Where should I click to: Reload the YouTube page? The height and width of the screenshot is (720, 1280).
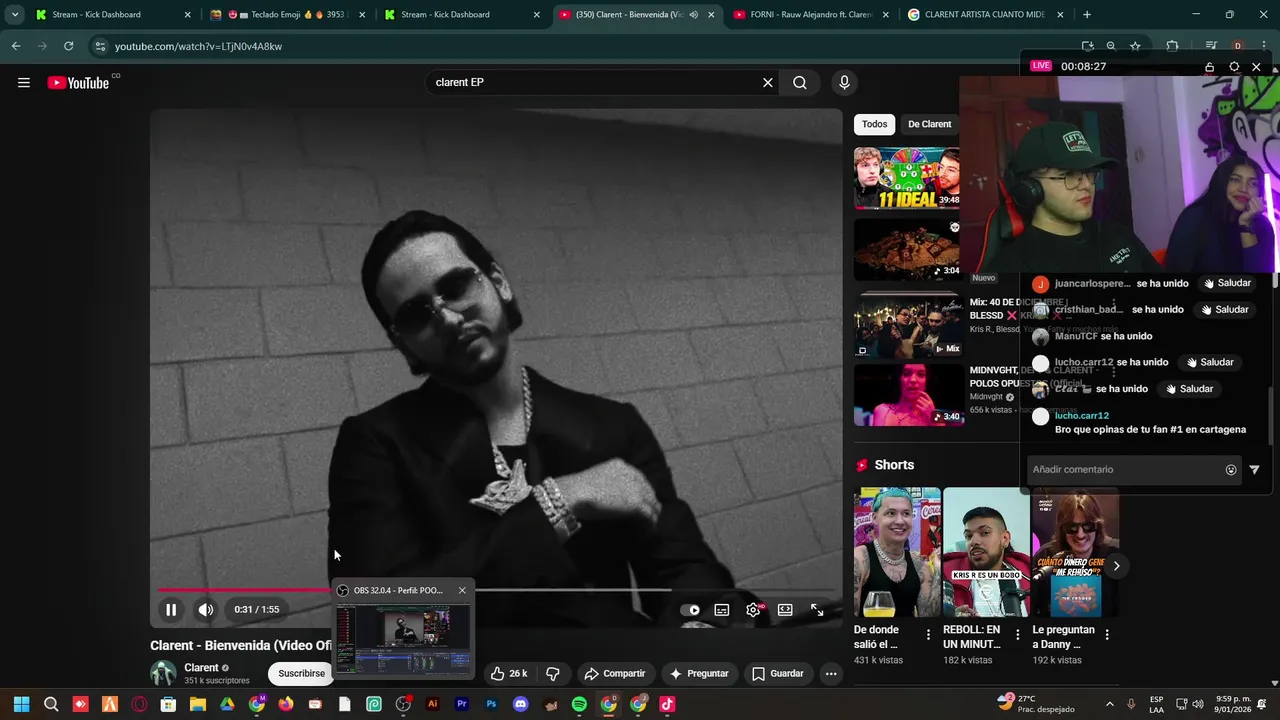tap(68, 46)
